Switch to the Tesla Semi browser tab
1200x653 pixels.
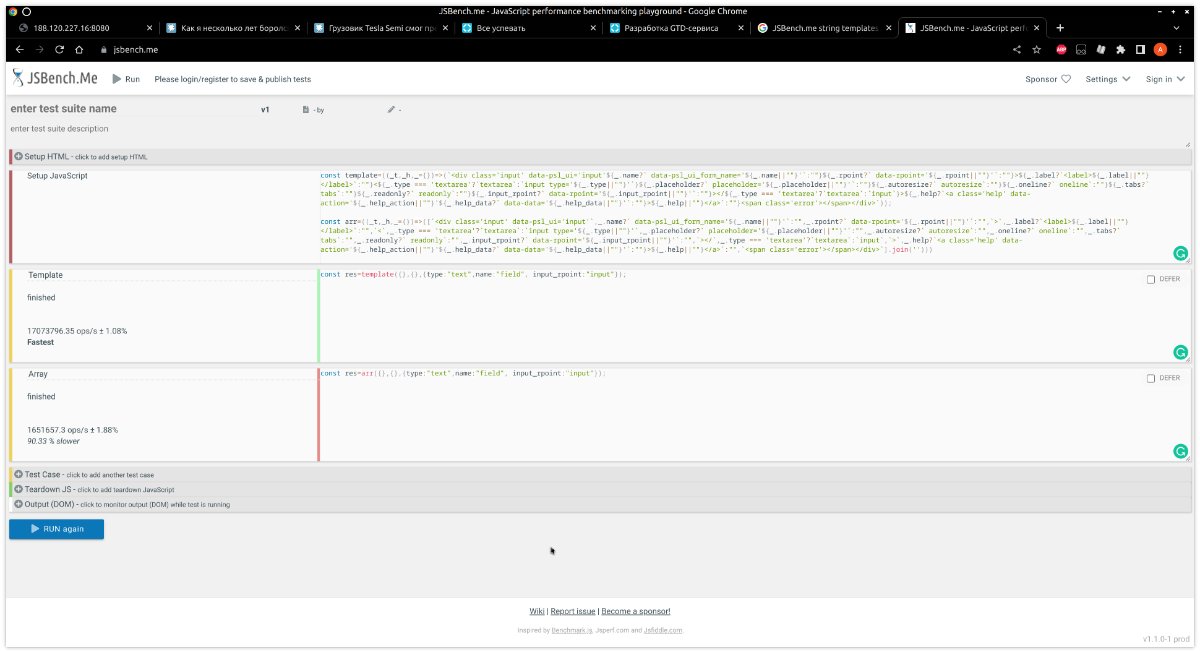coord(383,28)
